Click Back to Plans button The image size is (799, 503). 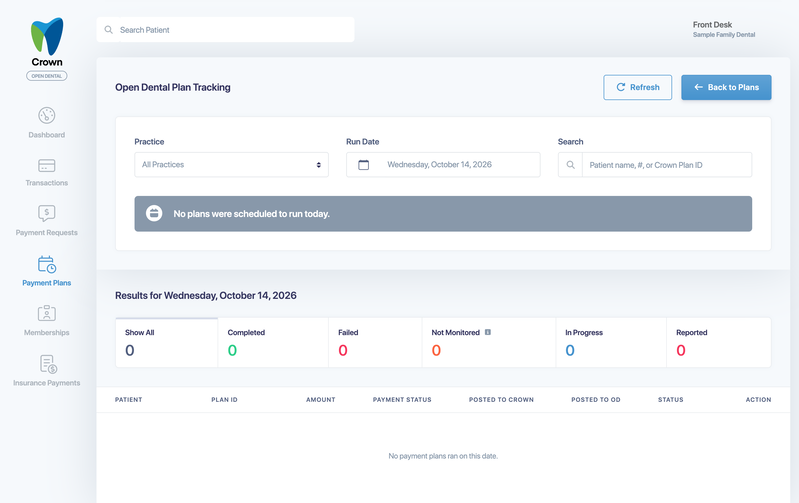point(726,87)
